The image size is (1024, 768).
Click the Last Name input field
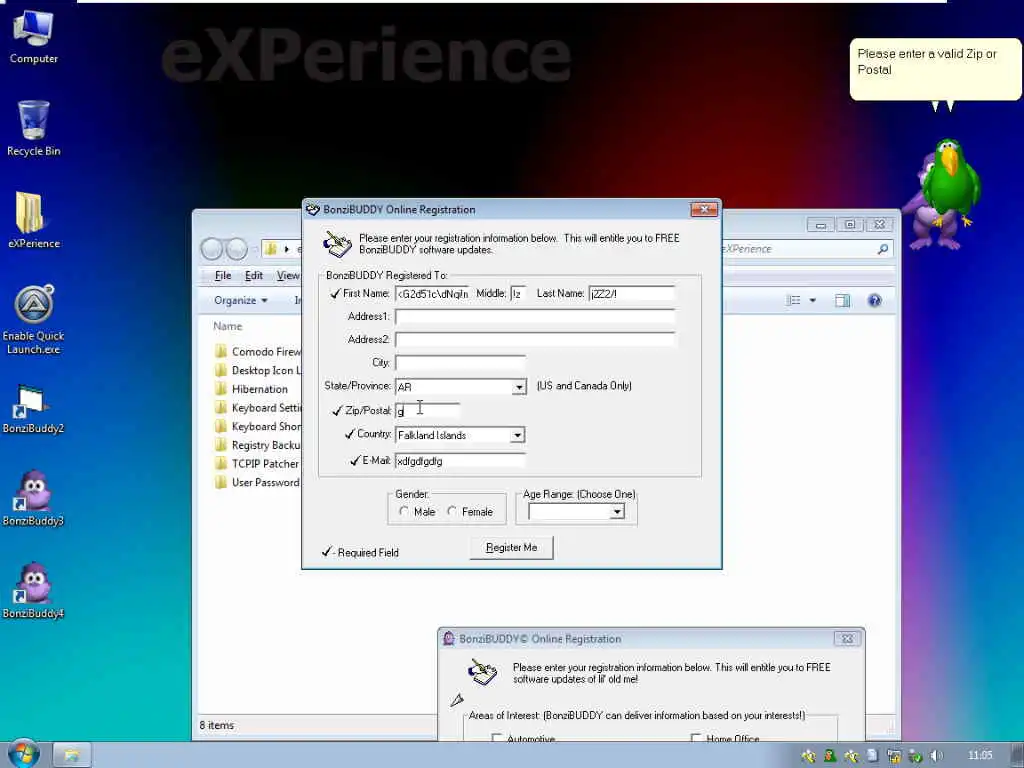click(x=632, y=294)
